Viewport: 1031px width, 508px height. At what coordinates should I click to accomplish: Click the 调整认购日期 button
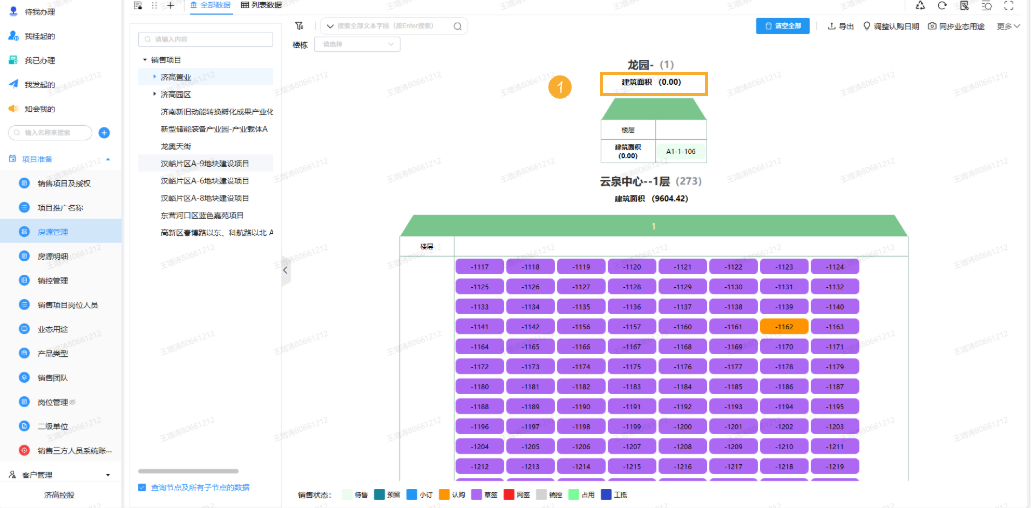click(x=891, y=26)
